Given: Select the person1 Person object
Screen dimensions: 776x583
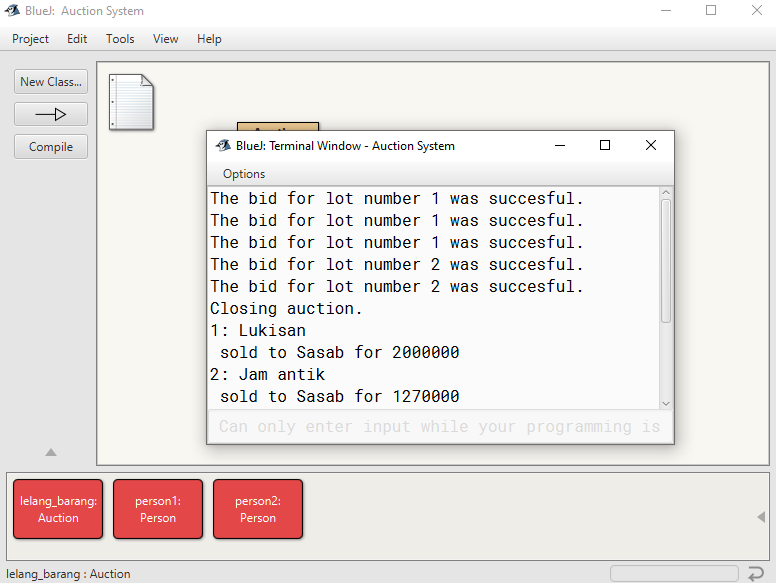Looking at the screenshot, I should click(x=158, y=509).
